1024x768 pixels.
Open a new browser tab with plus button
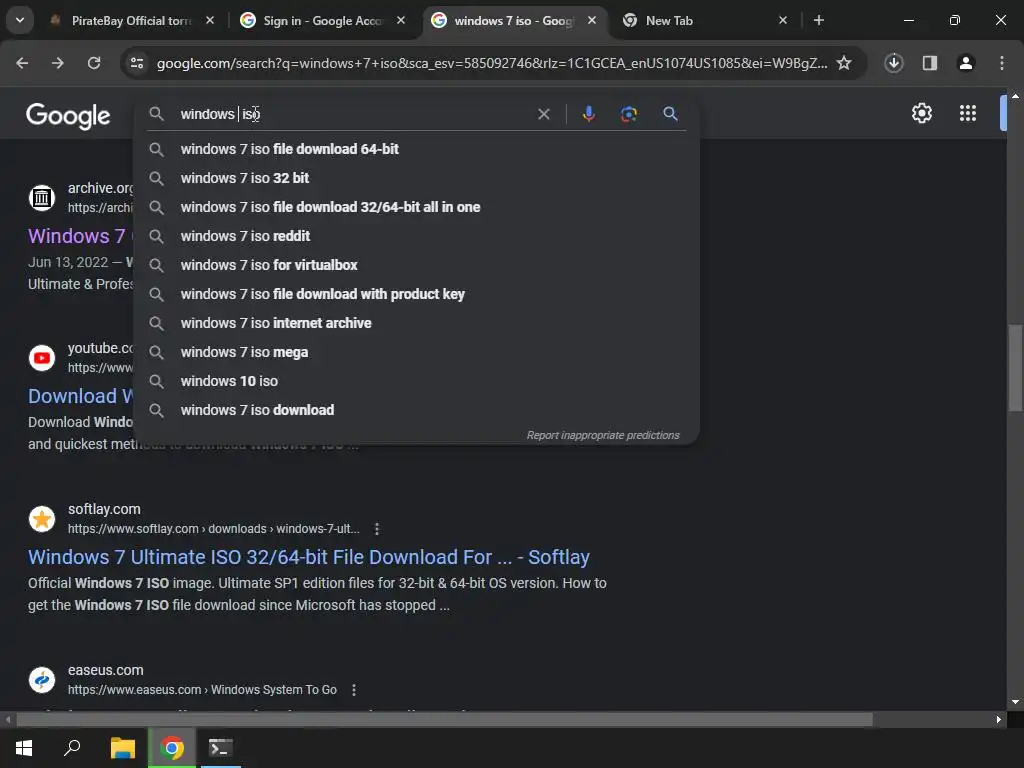(819, 20)
